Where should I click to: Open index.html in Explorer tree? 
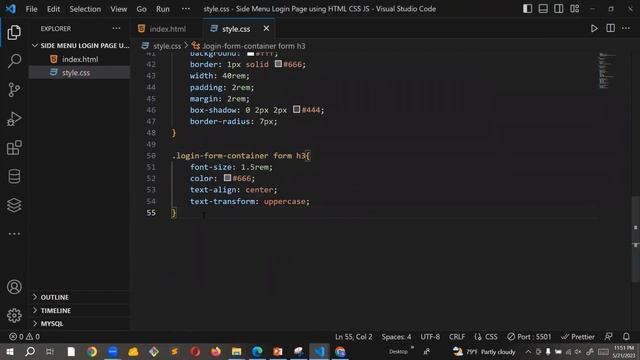[80, 59]
